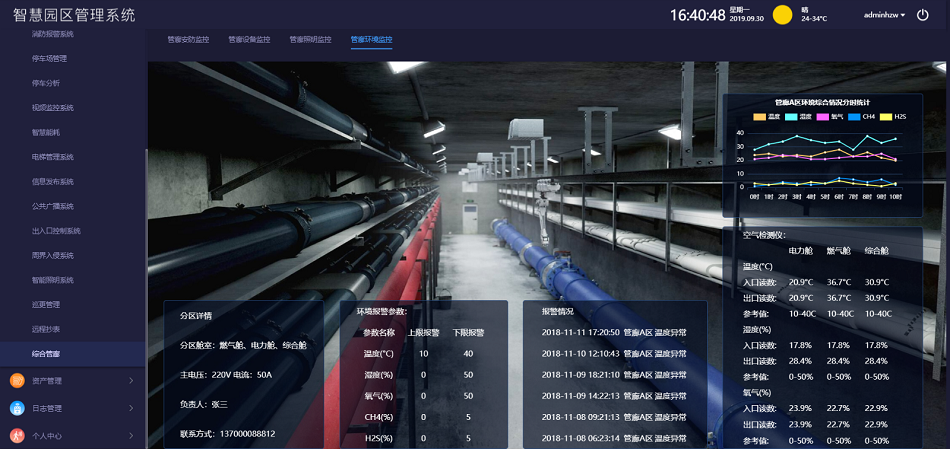The width and height of the screenshot is (950, 449).
Task: Click the power logout icon
Action: point(922,15)
